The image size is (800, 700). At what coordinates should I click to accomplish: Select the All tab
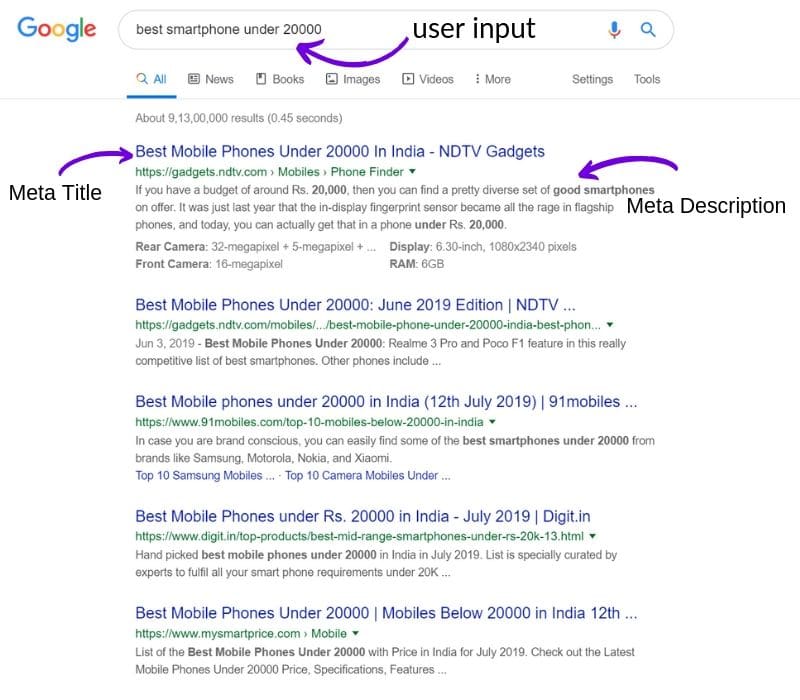(152, 79)
